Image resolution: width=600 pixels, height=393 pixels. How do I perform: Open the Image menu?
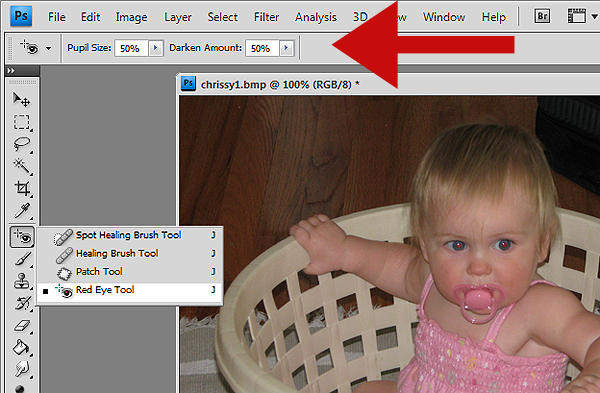(x=131, y=18)
